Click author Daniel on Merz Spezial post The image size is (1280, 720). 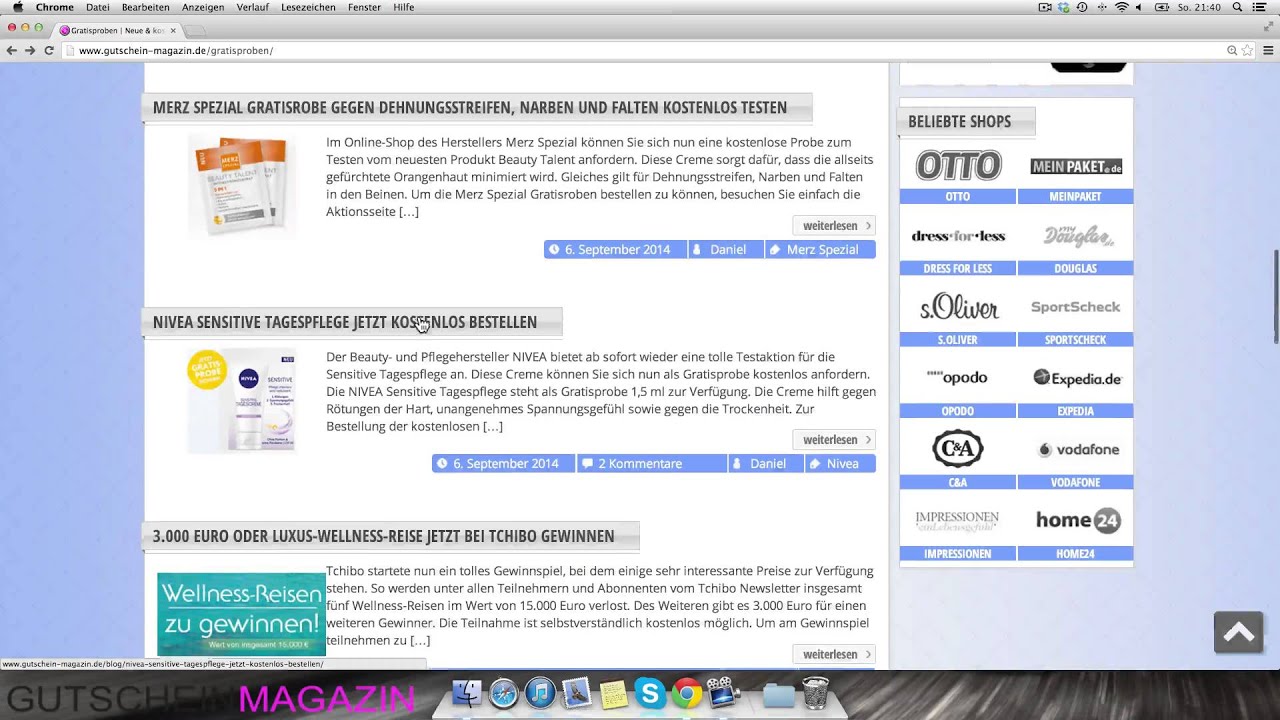(727, 249)
